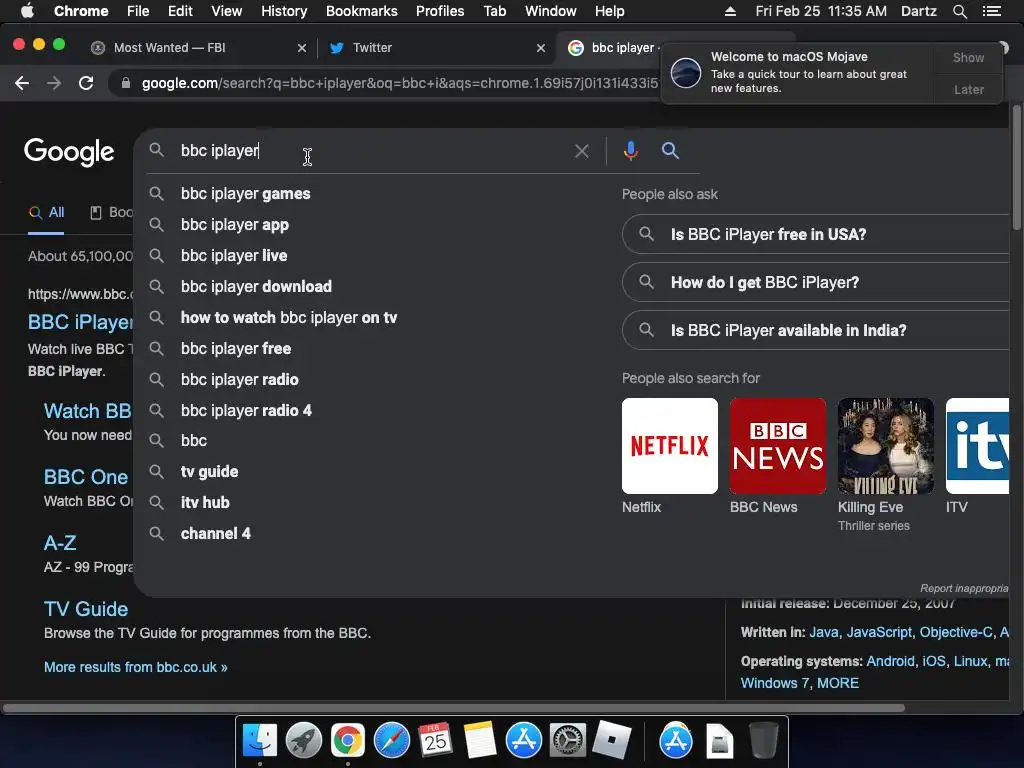Click the Chrome address bar URL
Viewport: 1024px width, 768px height.
pyautogui.click(x=400, y=83)
